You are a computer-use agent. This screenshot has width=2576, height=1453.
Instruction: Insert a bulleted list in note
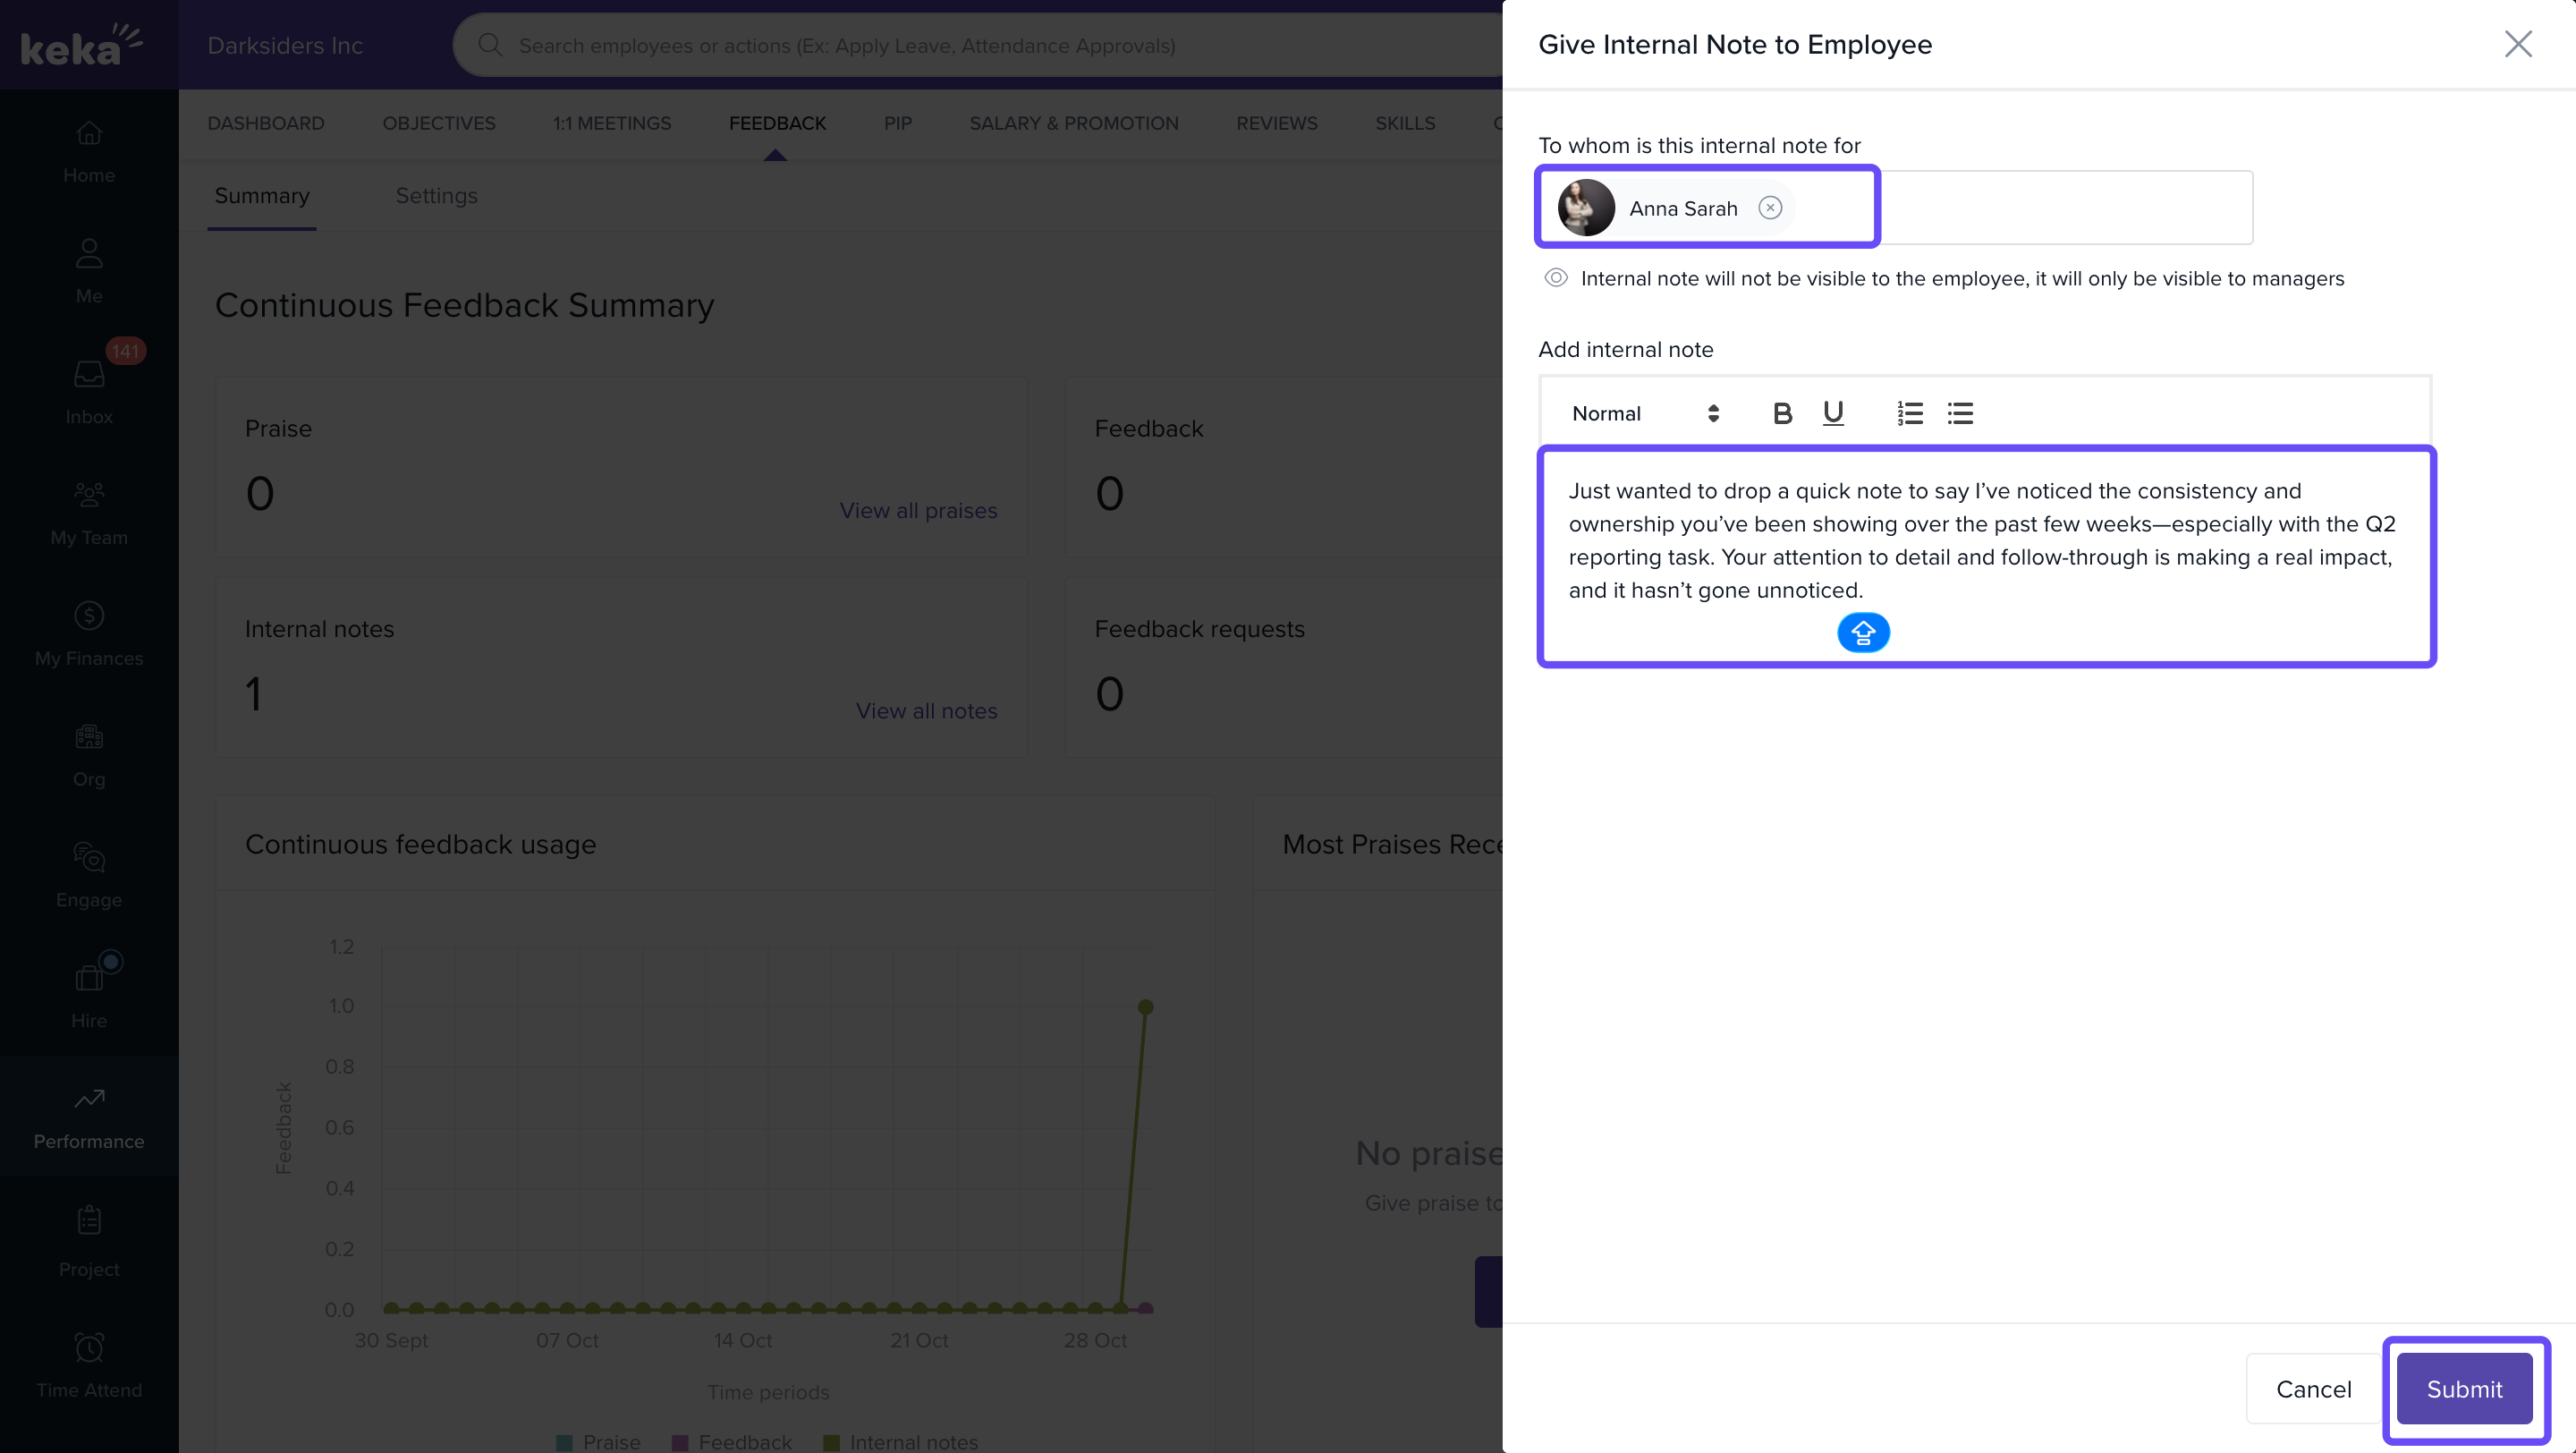[x=1960, y=413]
